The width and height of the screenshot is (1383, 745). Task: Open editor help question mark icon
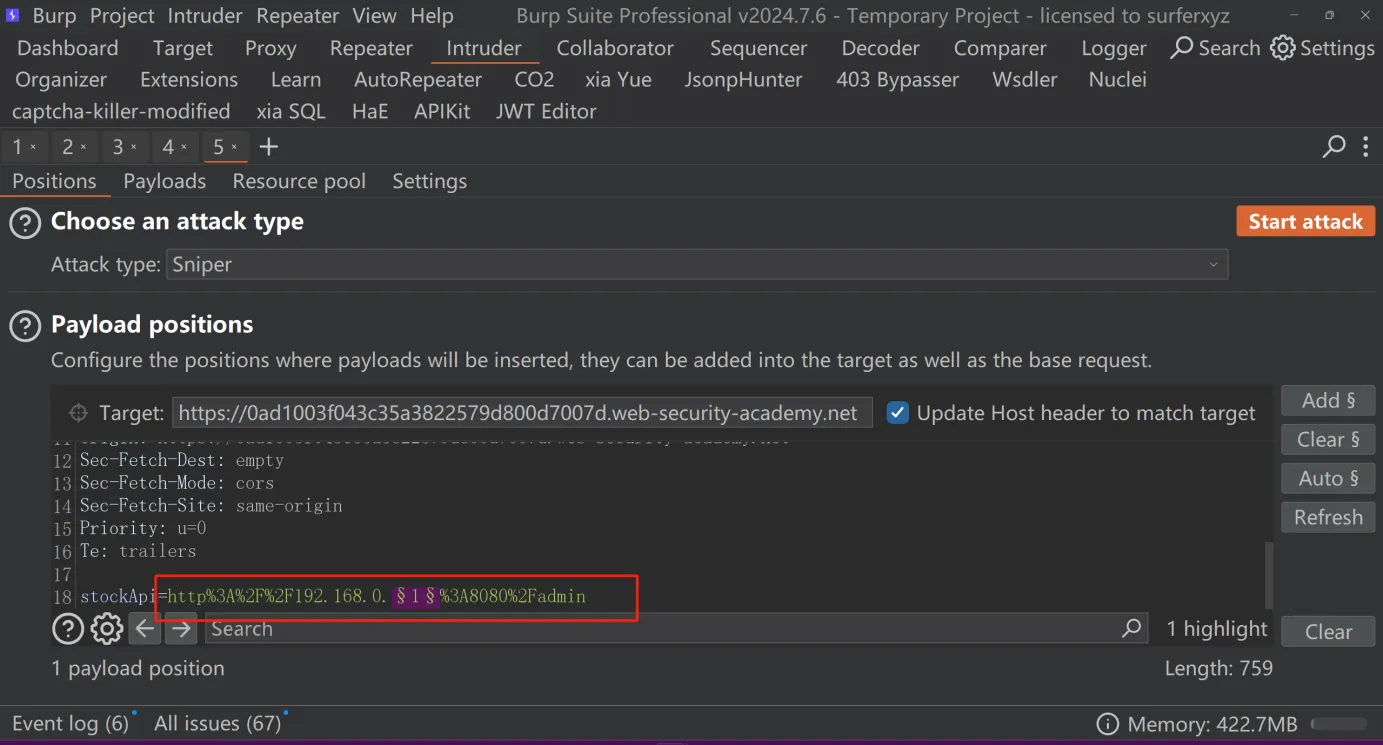pos(67,629)
